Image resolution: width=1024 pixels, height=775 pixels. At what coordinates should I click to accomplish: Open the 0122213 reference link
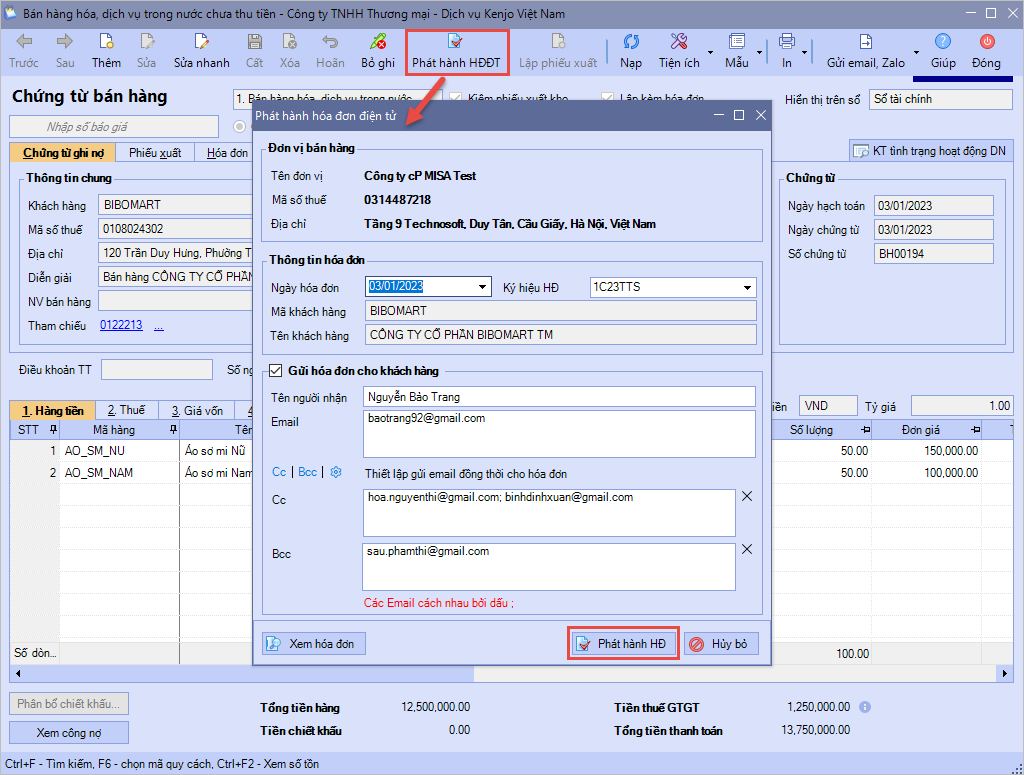click(121, 326)
